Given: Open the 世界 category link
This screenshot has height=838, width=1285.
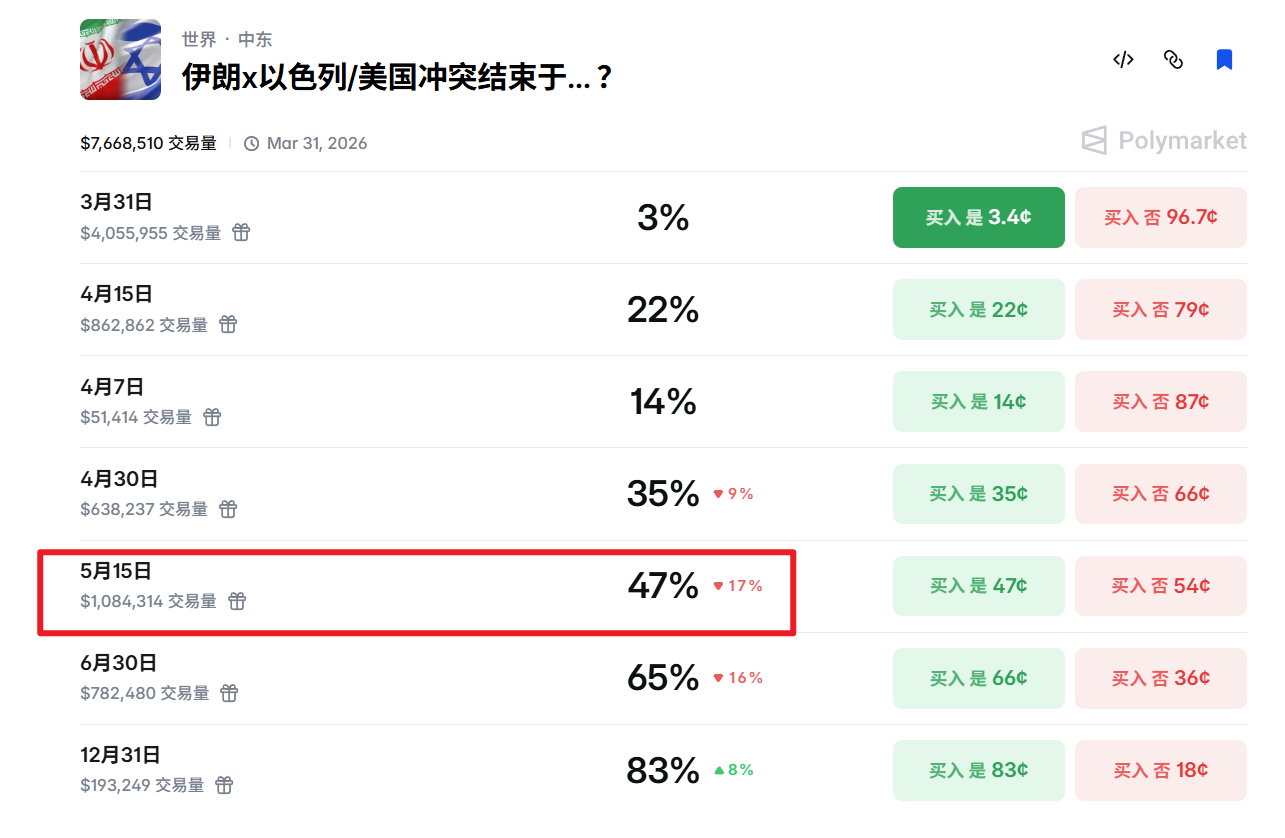Looking at the screenshot, I should (199, 40).
